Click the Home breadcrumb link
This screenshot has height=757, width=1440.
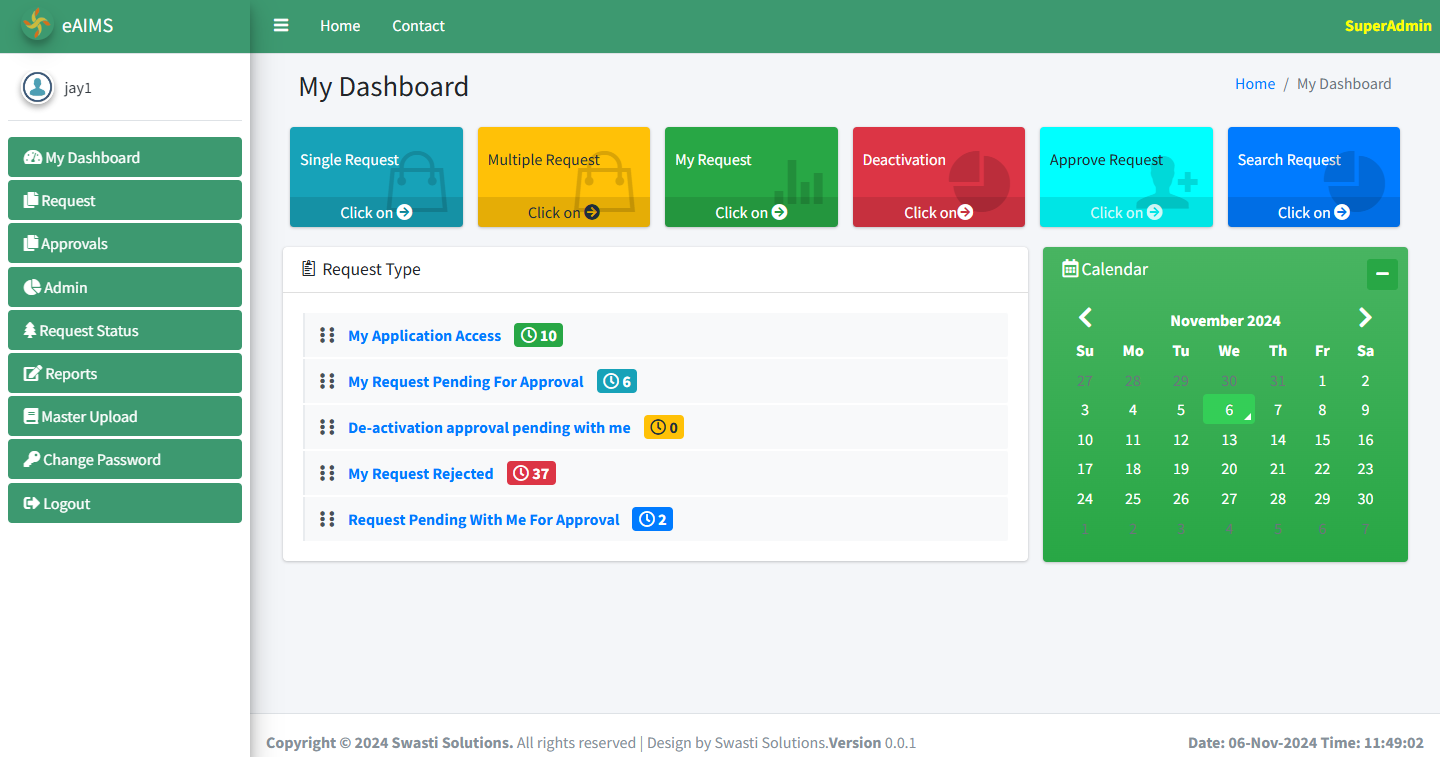point(1254,84)
